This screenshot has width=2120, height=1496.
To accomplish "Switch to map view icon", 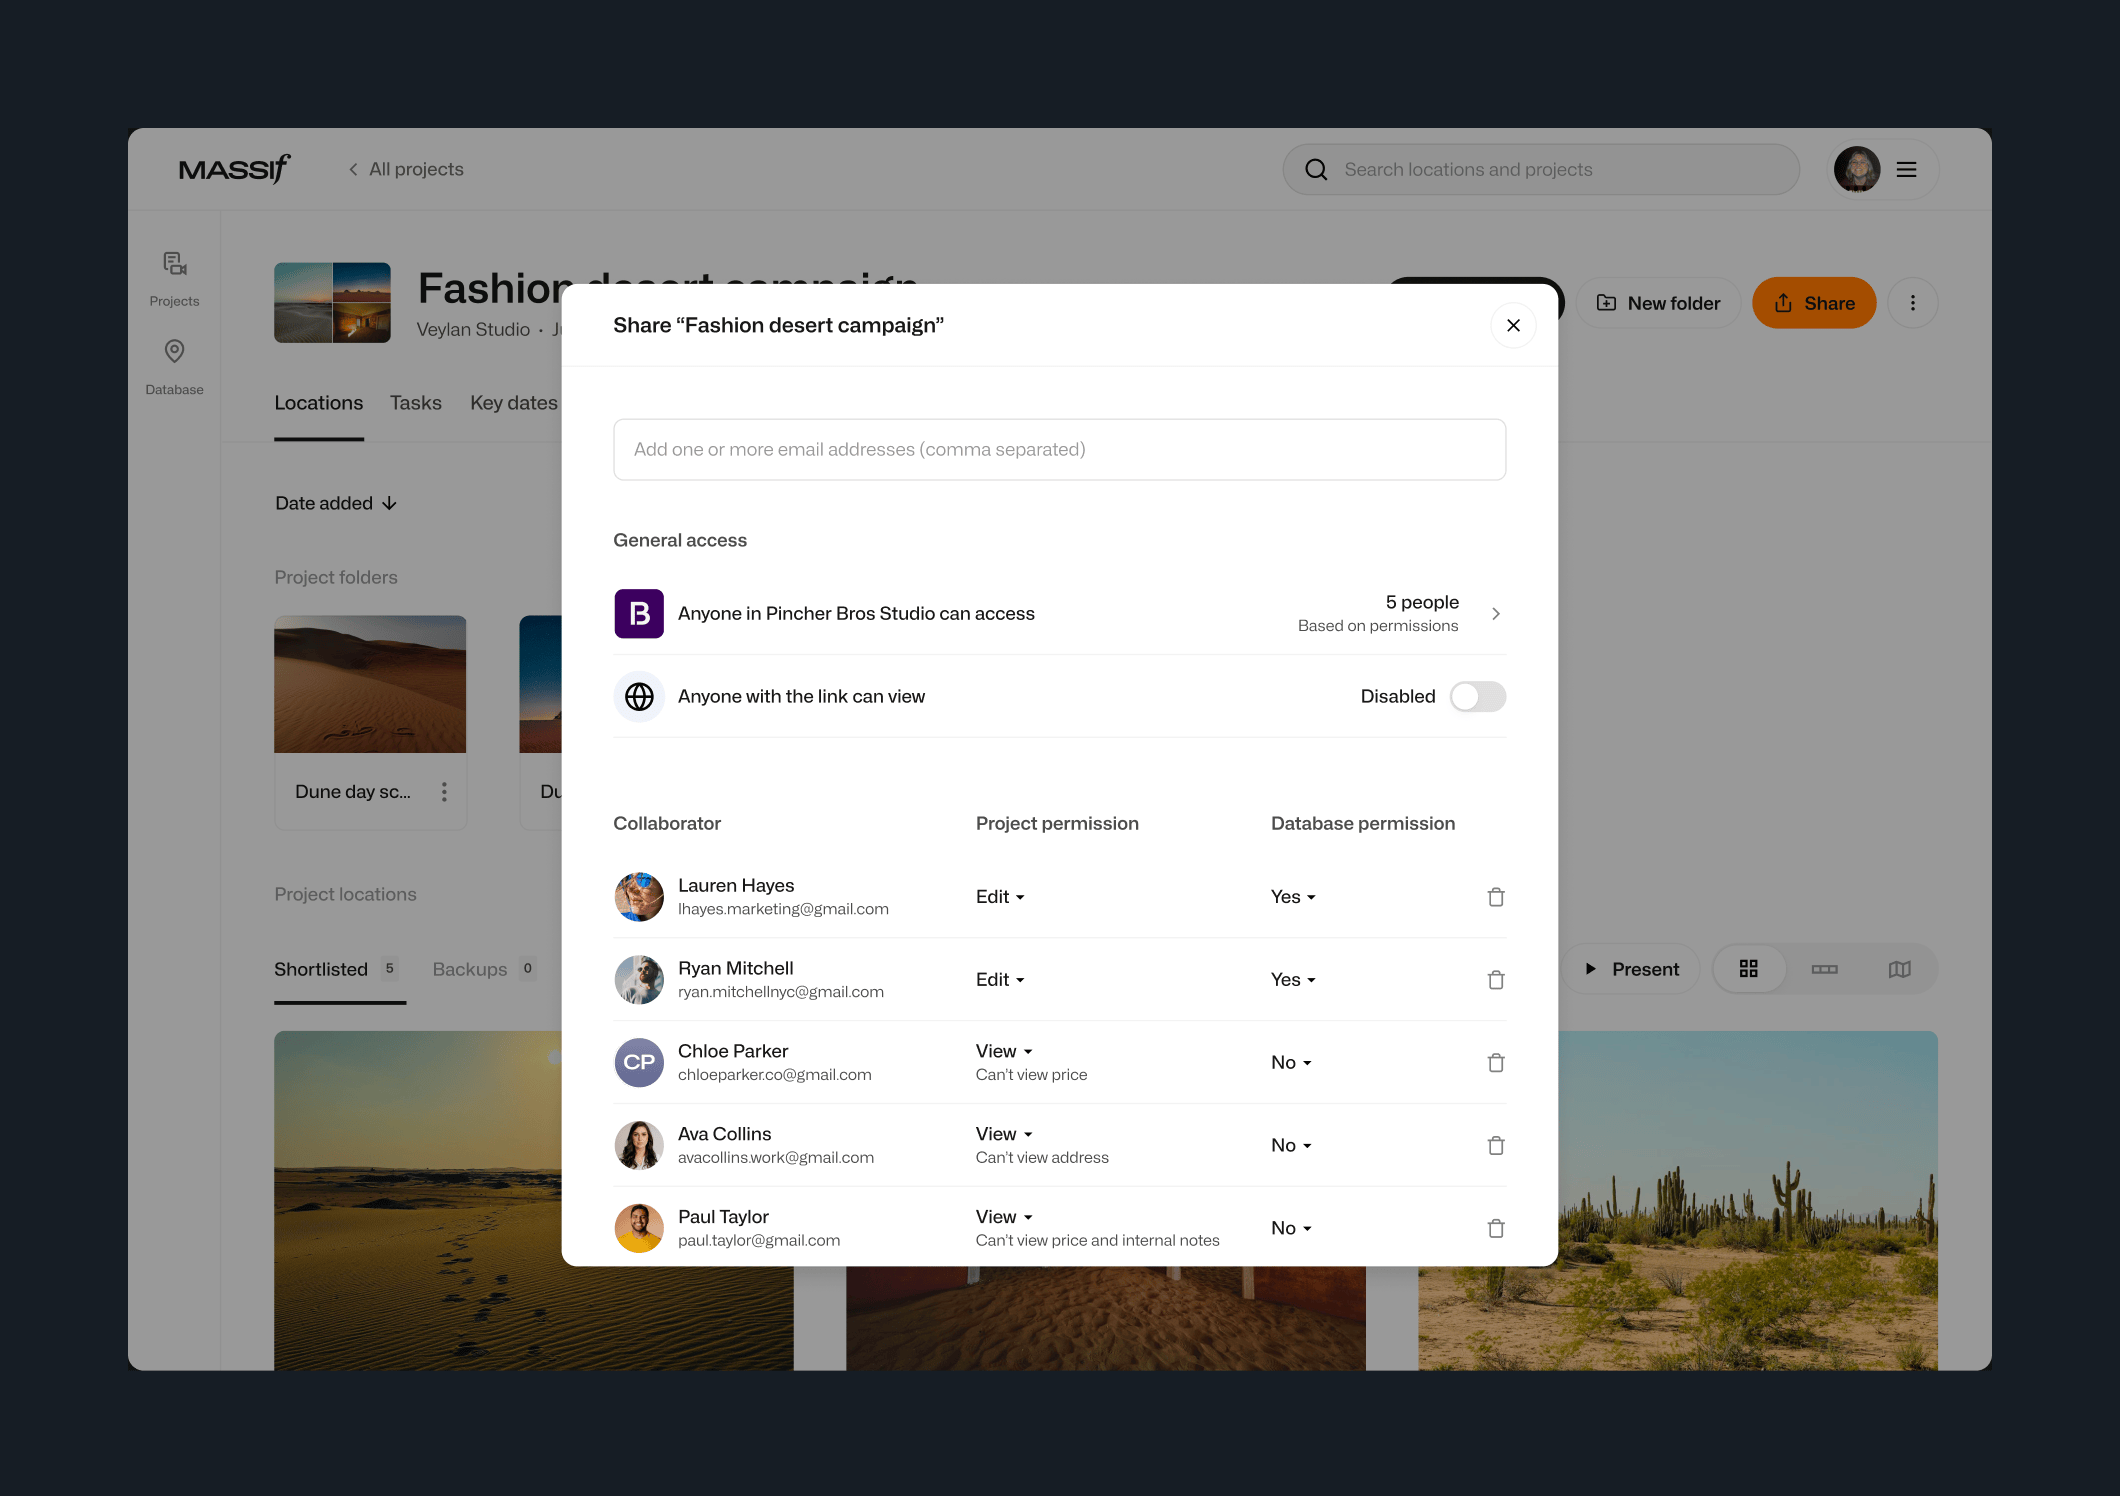I will click(1899, 969).
